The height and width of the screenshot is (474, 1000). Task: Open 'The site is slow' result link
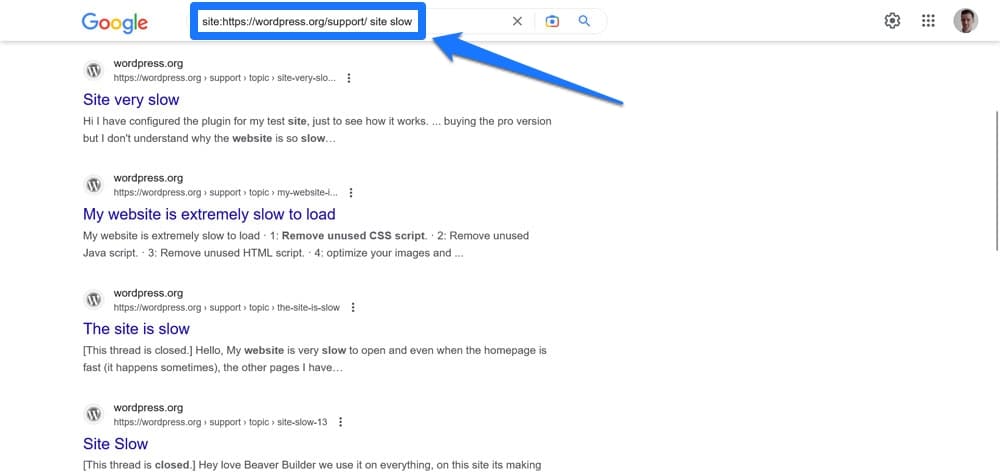(136, 329)
